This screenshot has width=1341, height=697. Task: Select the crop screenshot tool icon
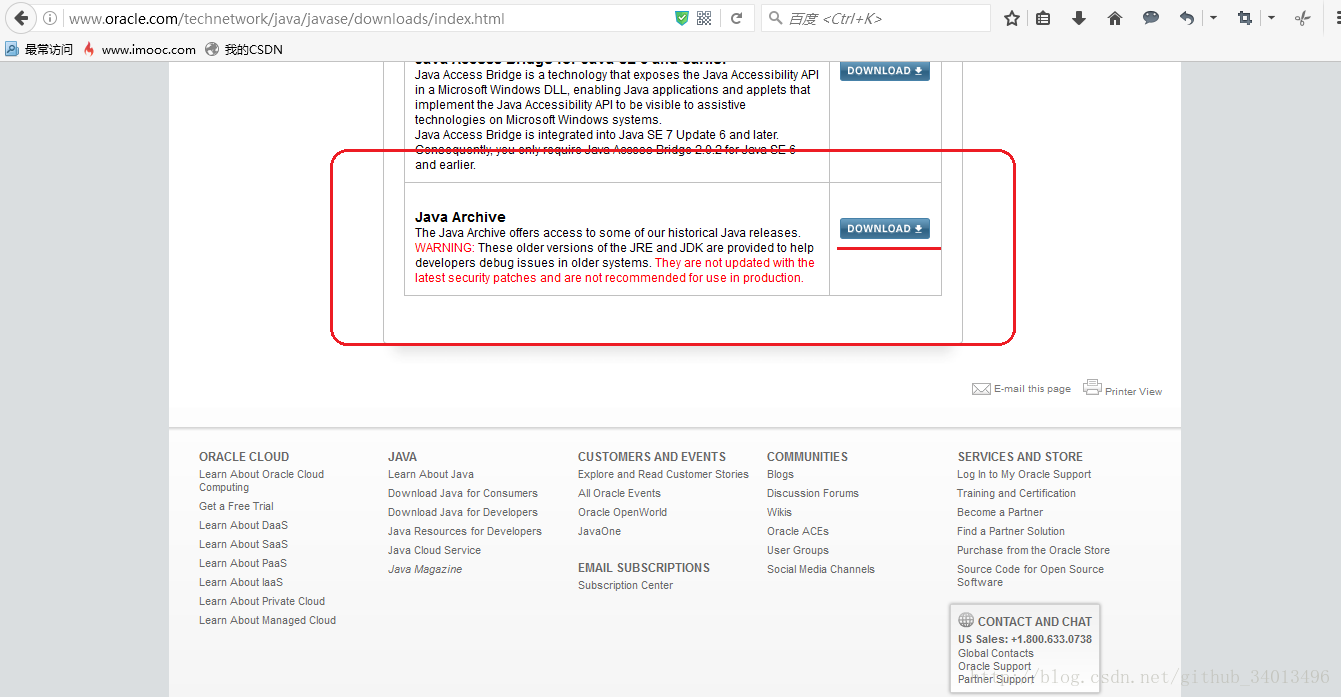pos(1245,18)
